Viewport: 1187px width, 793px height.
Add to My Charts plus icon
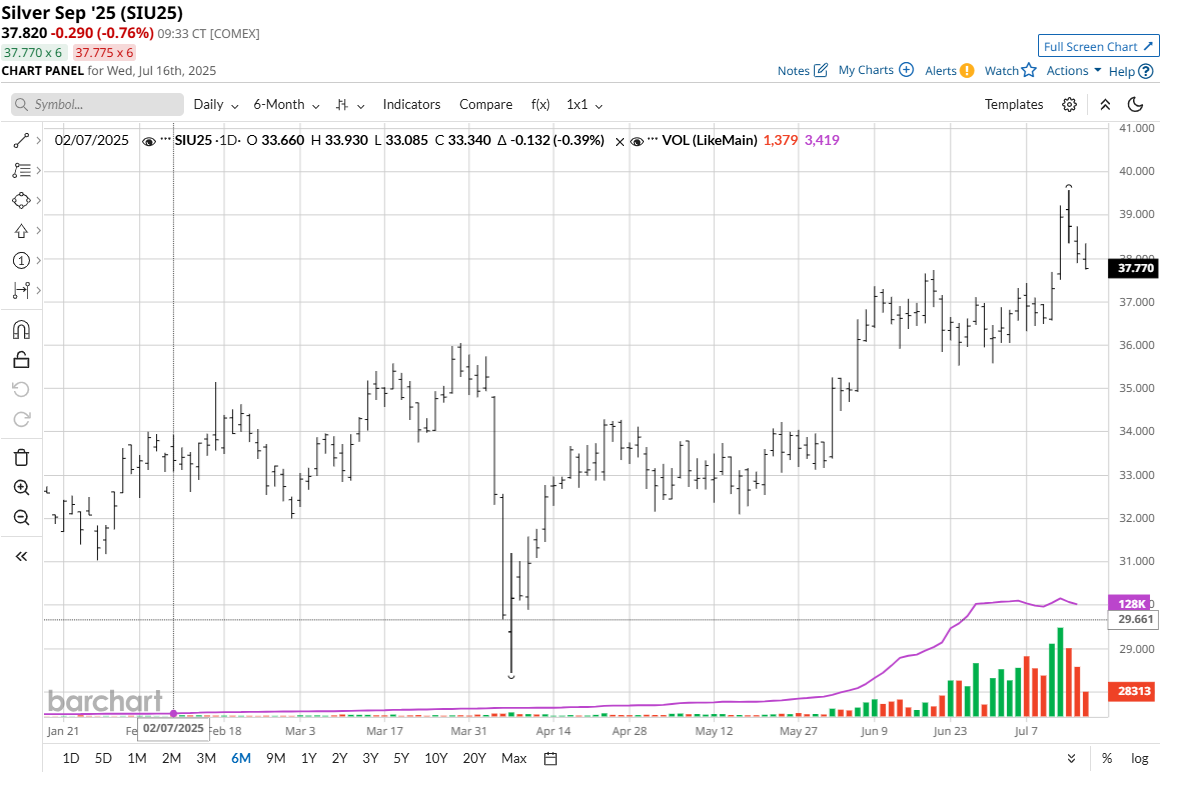click(906, 70)
